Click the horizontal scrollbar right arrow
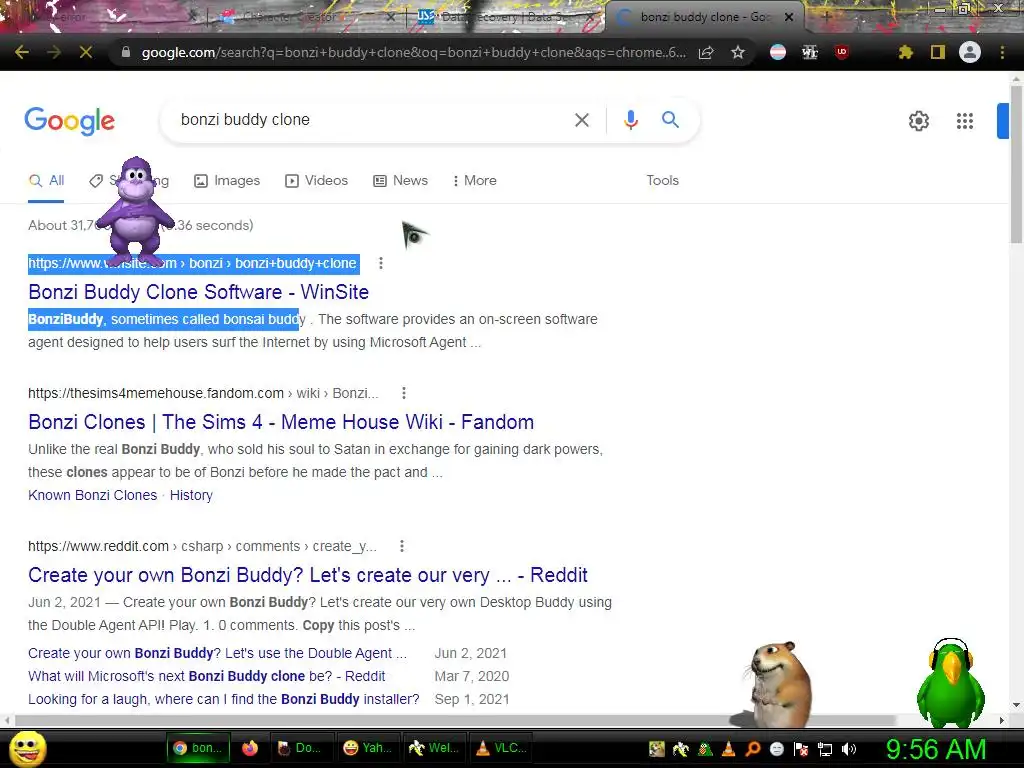The width and height of the screenshot is (1024, 768). 1002,720
